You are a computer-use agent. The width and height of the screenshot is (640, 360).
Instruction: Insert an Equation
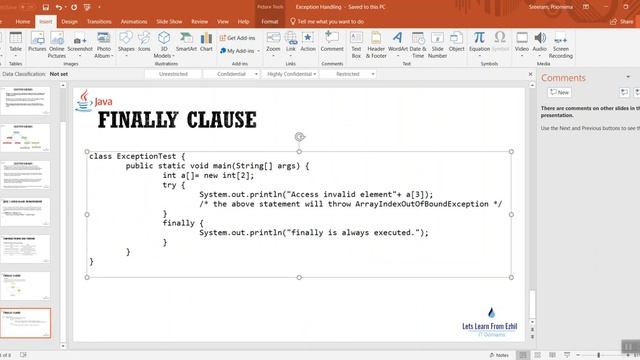(x=479, y=44)
